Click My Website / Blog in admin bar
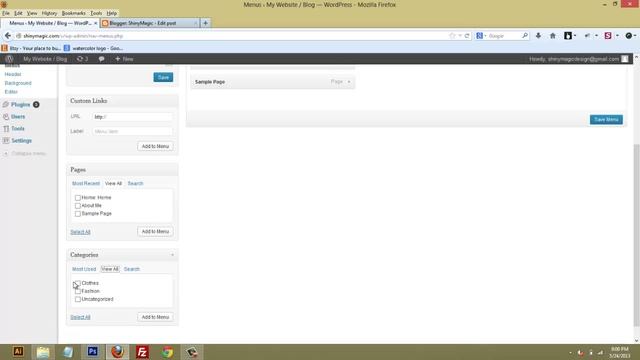 click(x=45, y=59)
